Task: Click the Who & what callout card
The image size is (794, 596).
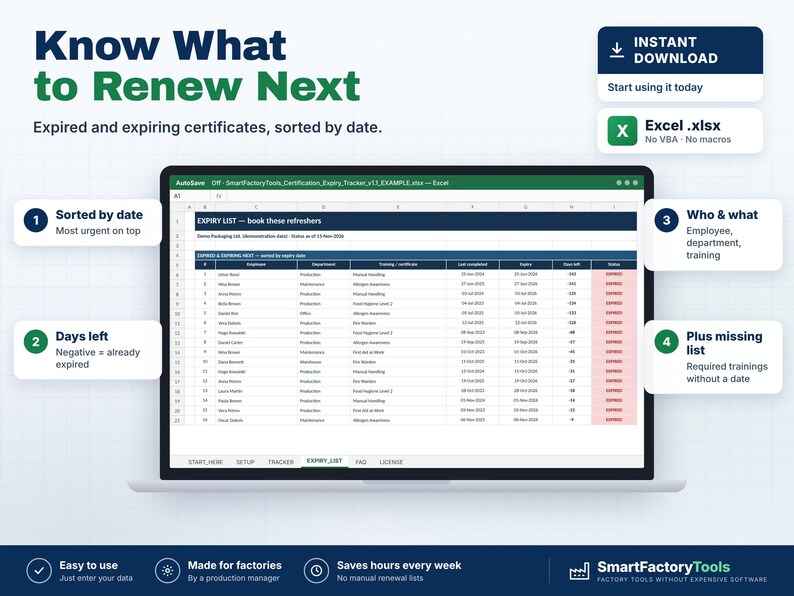Action: (713, 234)
